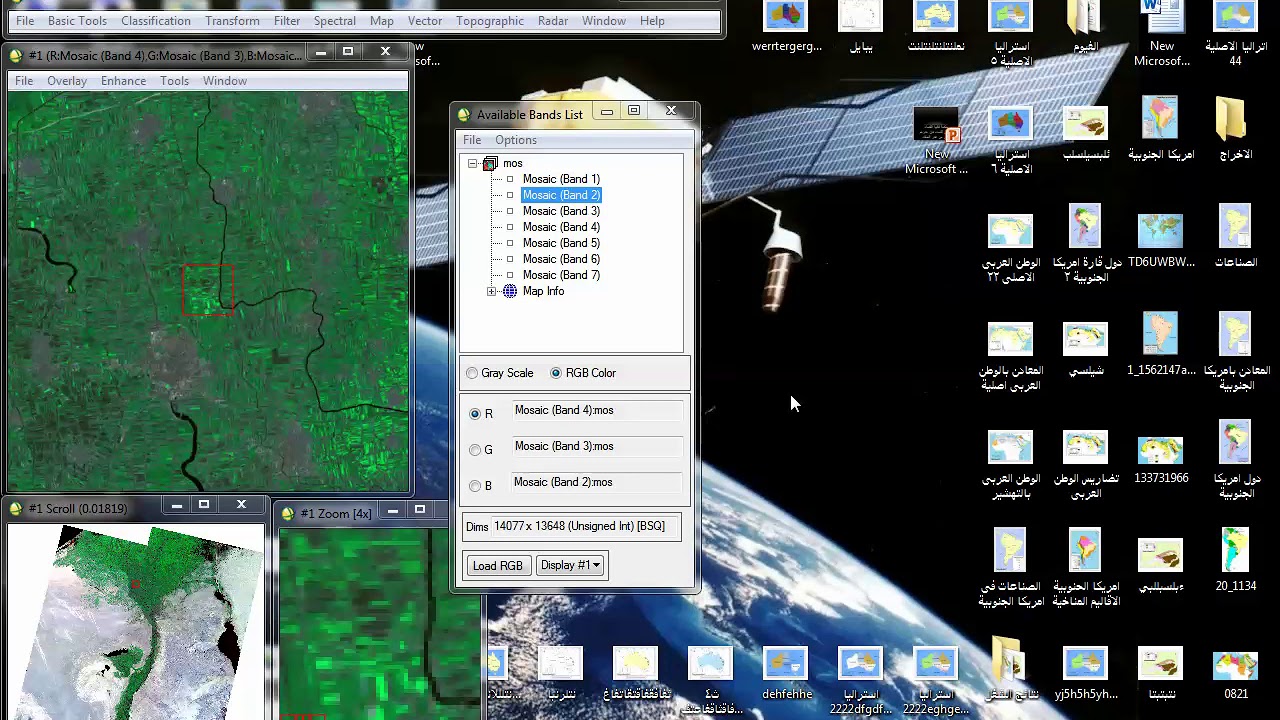Collapse the mos tree node
This screenshot has height=720, width=1280.
coord(472,163)
